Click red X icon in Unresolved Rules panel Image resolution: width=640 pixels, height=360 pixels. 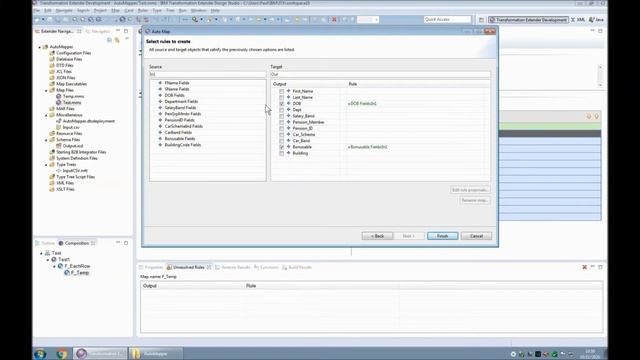(x=584, y=267)
